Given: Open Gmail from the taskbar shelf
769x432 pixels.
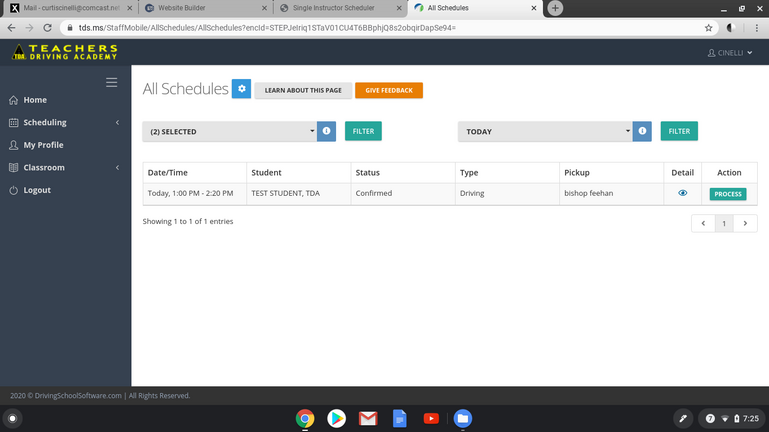Looking at the screenshot, I should 368,418.
